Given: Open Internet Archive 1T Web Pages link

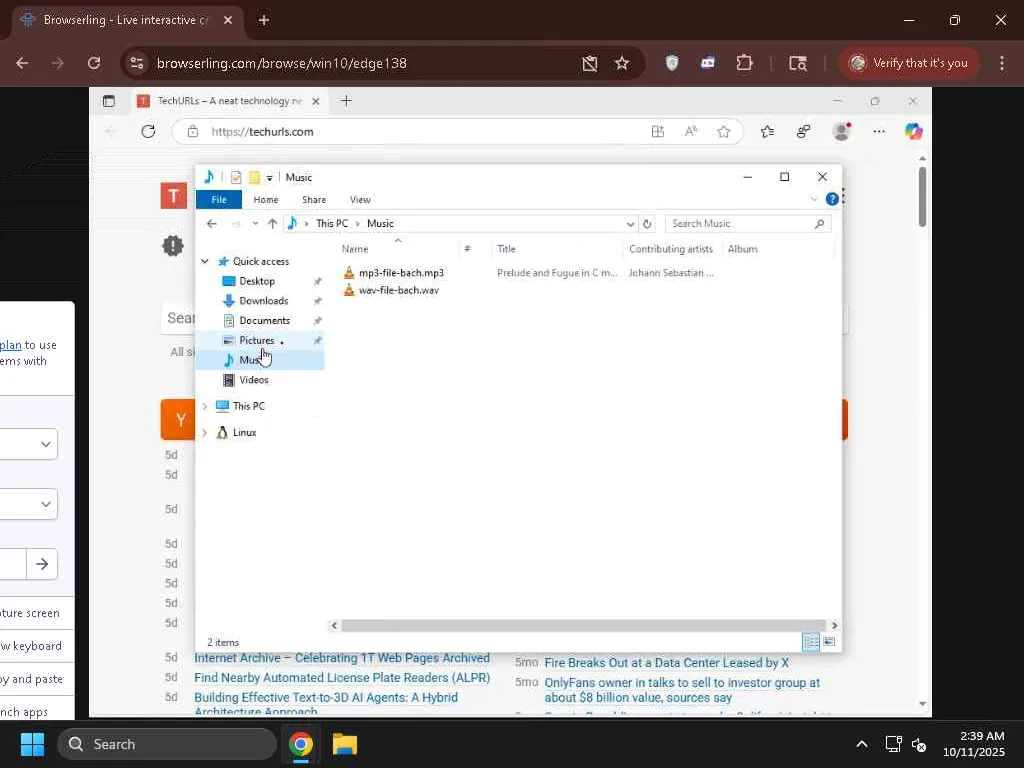Looking at the screenshot, I should [342, 658].
